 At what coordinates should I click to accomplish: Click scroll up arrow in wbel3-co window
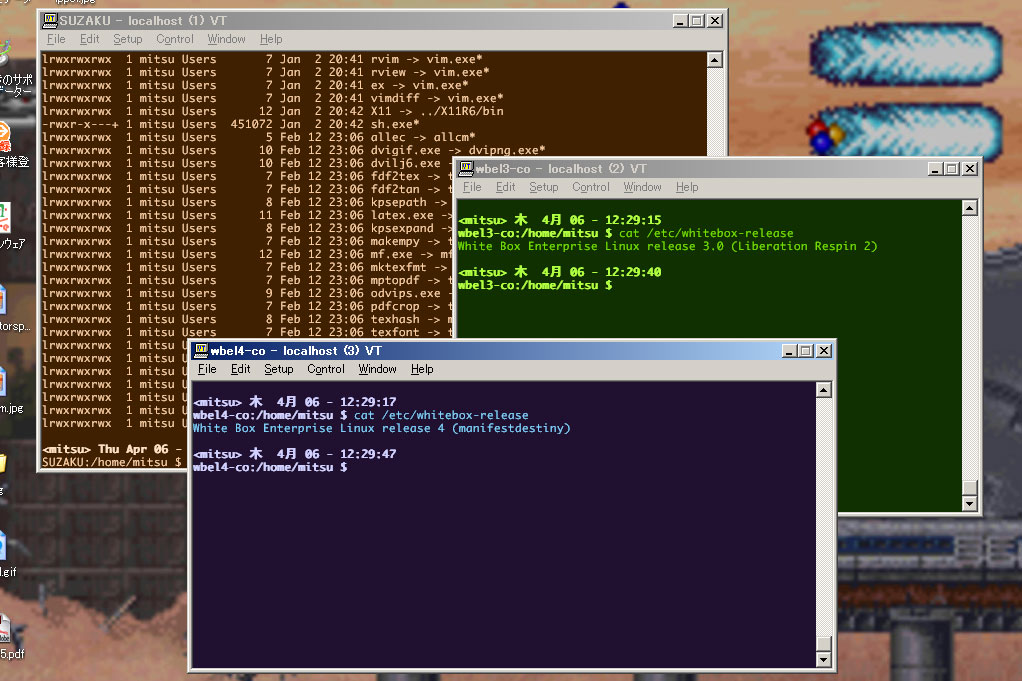pyautogui.click(x=967, y=208)
